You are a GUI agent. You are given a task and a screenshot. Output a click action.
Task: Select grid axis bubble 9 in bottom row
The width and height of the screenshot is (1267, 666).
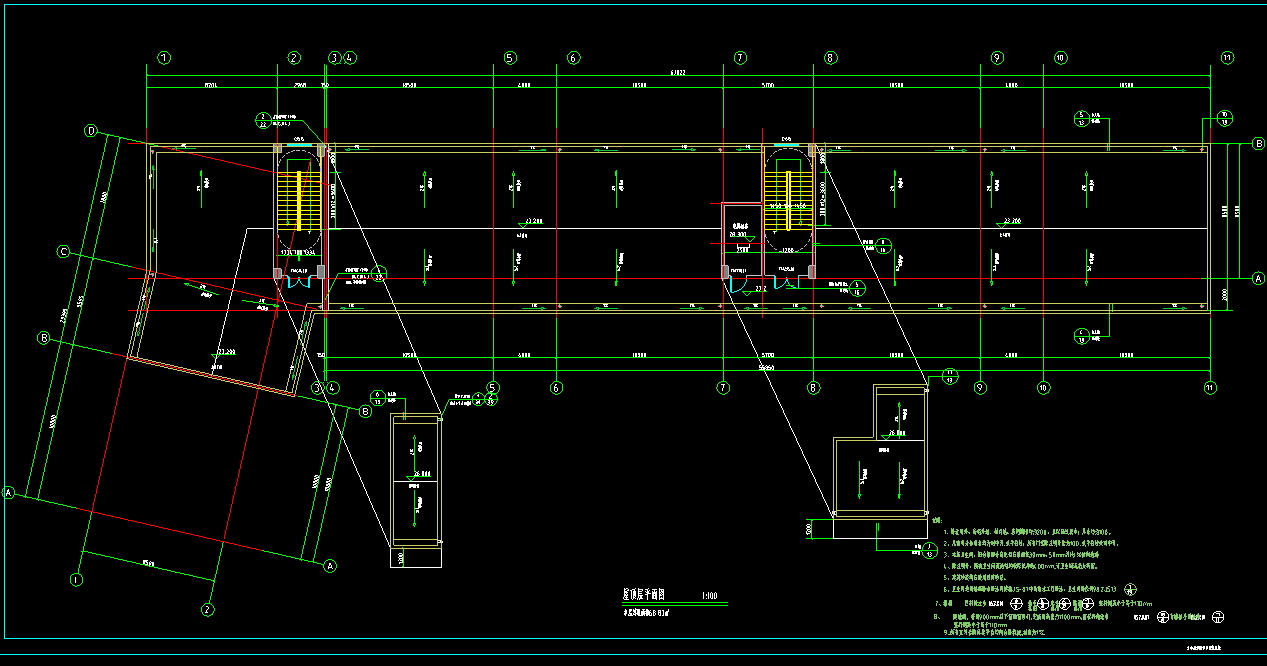click(980, 387)
